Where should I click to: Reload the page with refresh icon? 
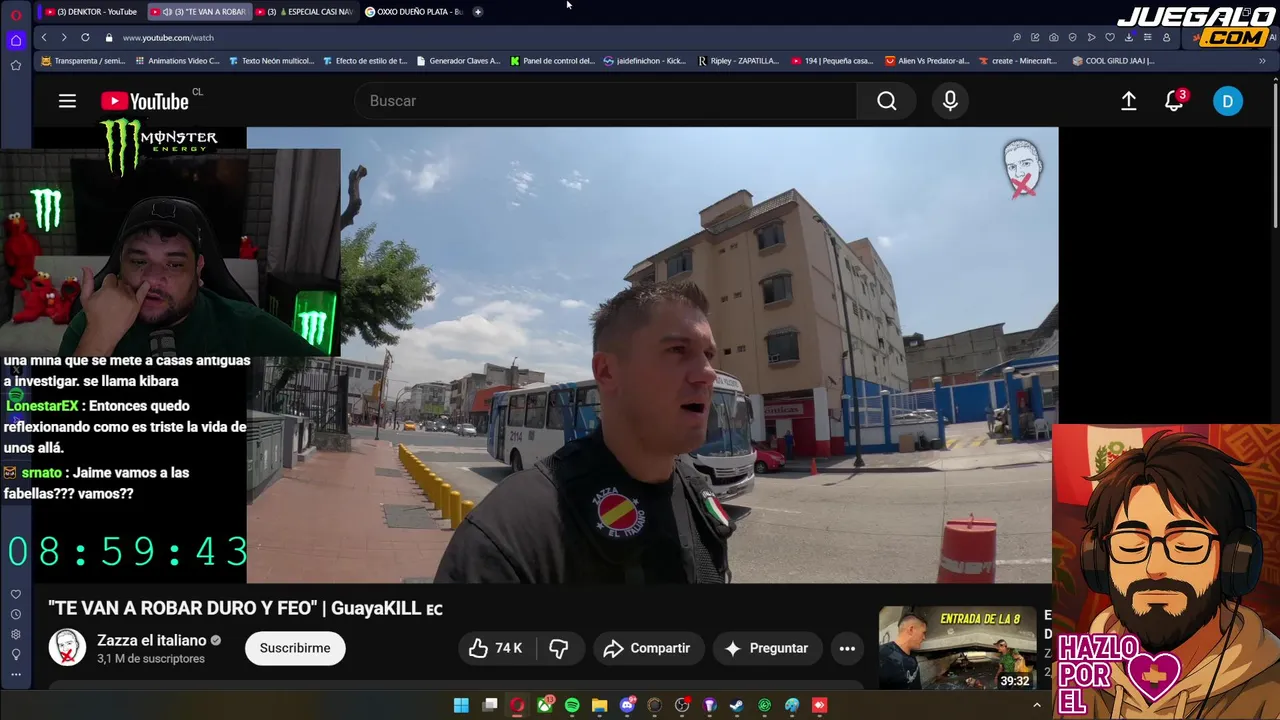tap(85, 37)
